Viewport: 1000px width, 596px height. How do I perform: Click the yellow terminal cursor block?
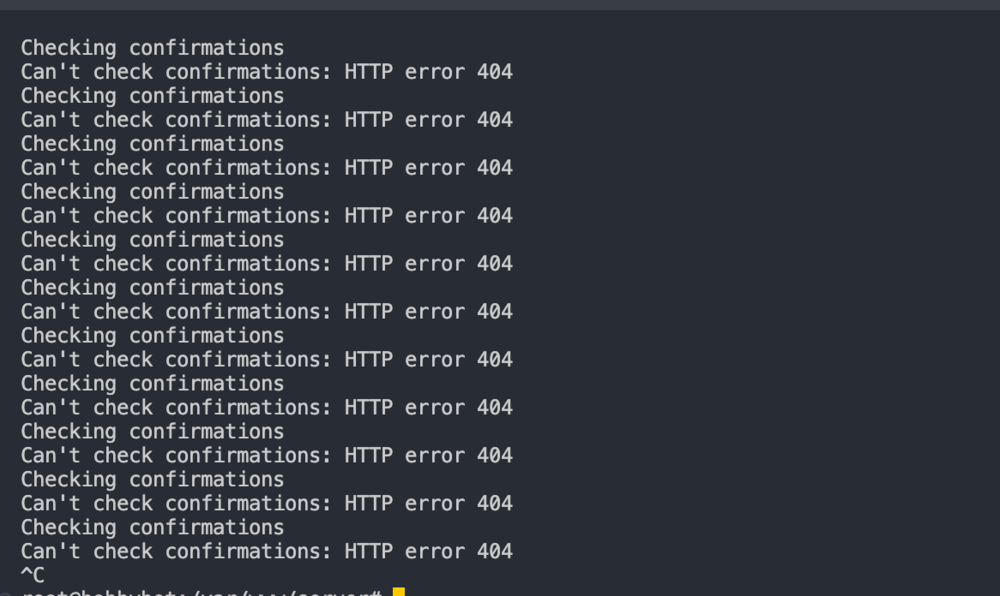pos(398,592)
